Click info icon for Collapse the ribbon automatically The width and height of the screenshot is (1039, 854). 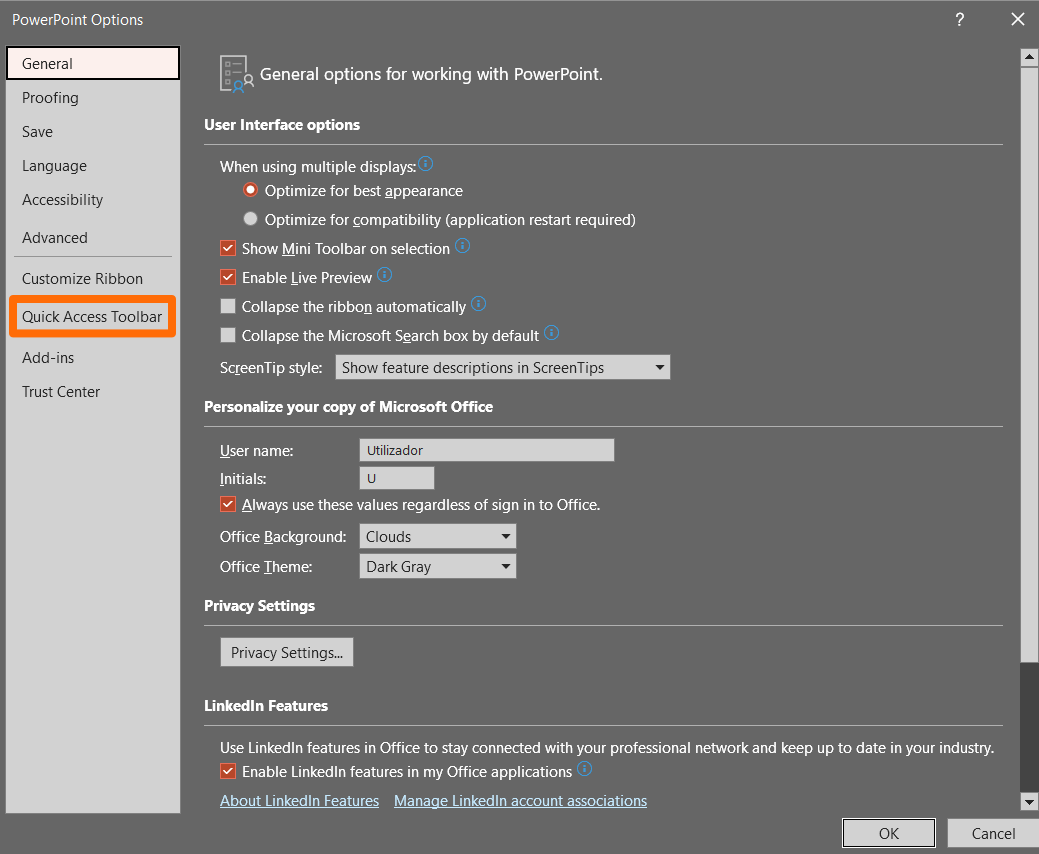click(478, 304)
